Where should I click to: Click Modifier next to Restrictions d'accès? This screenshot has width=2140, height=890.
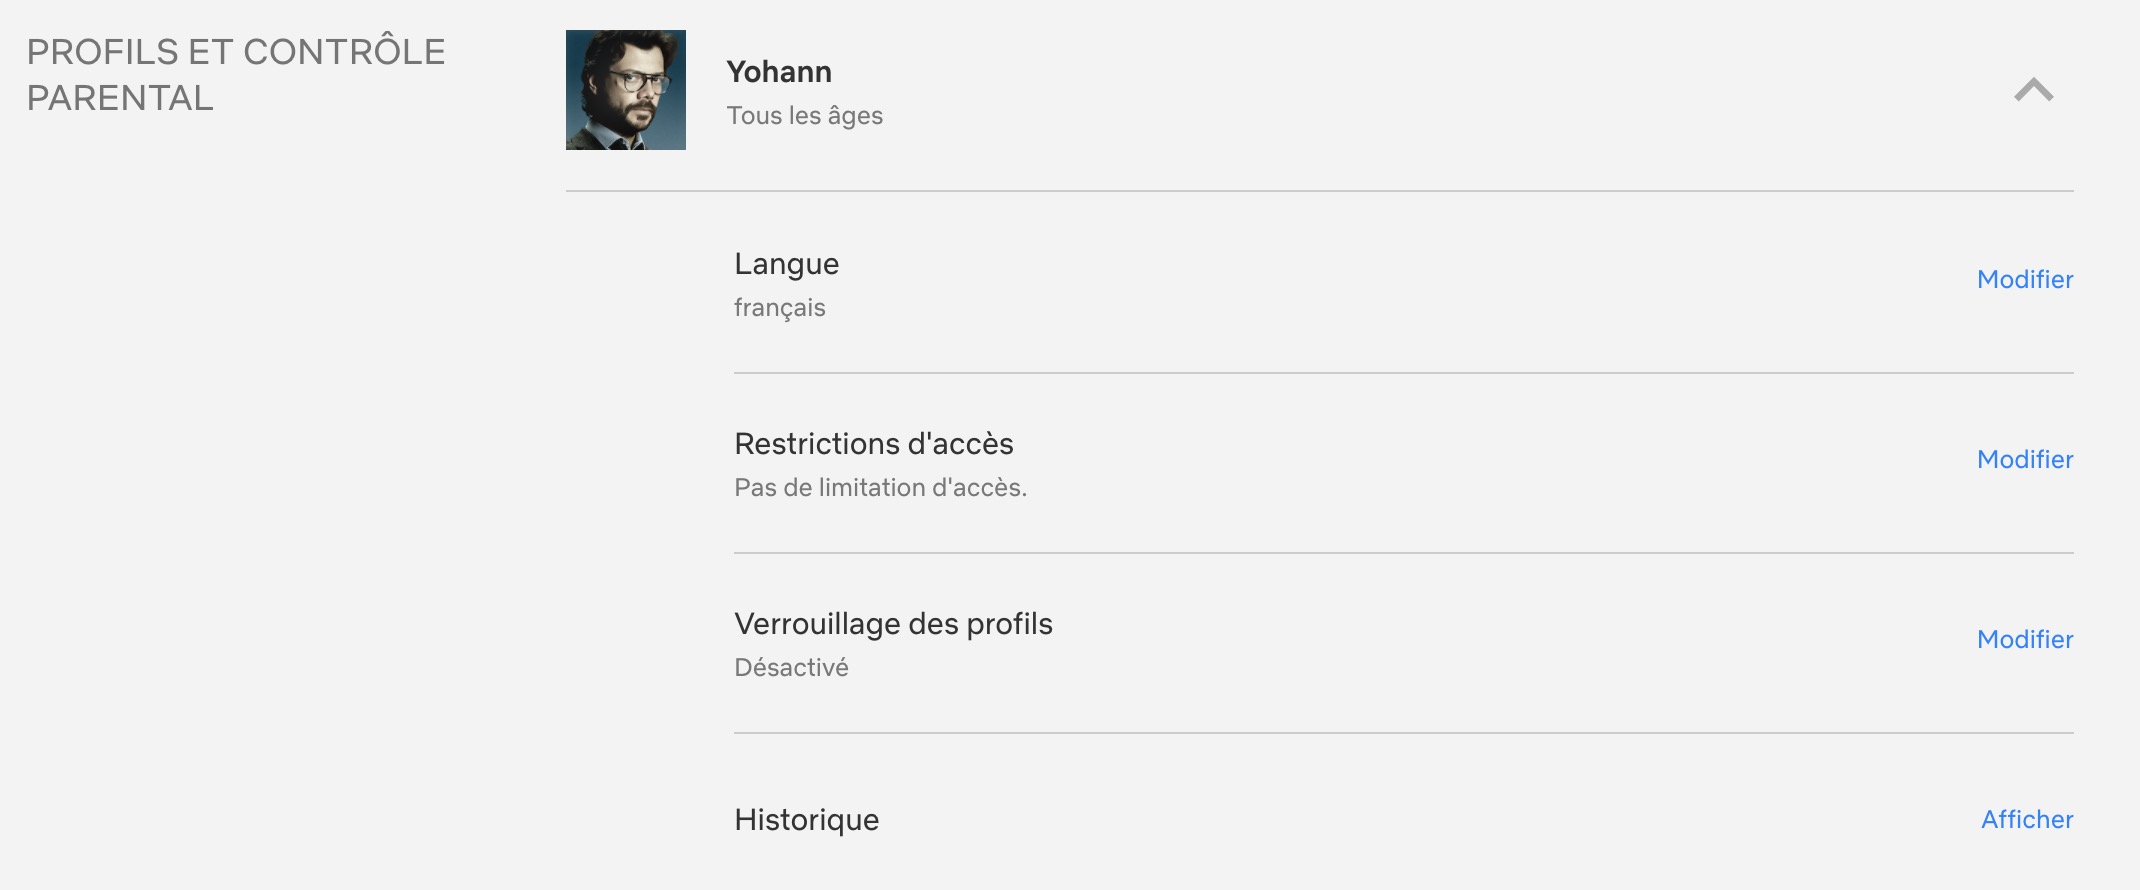2024,460
